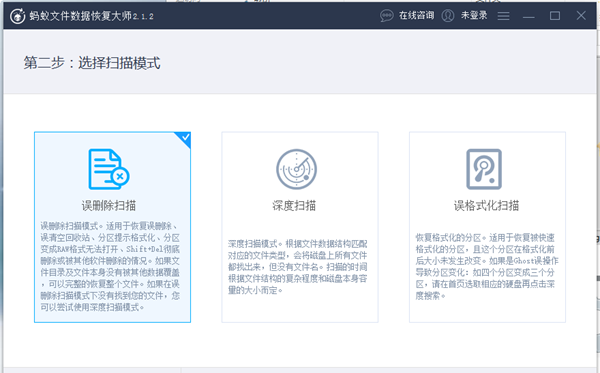Open the online consultation chat bubble icon
This screenshot has width=600, height=373.
click(386, 16)
